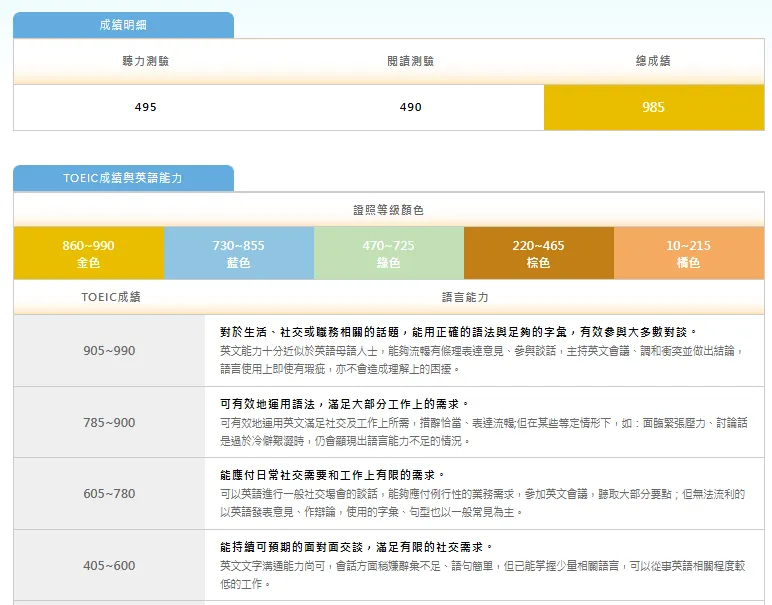Click the 聽力測驗 column header
This screenshot has height=605, width=772.
146,61
